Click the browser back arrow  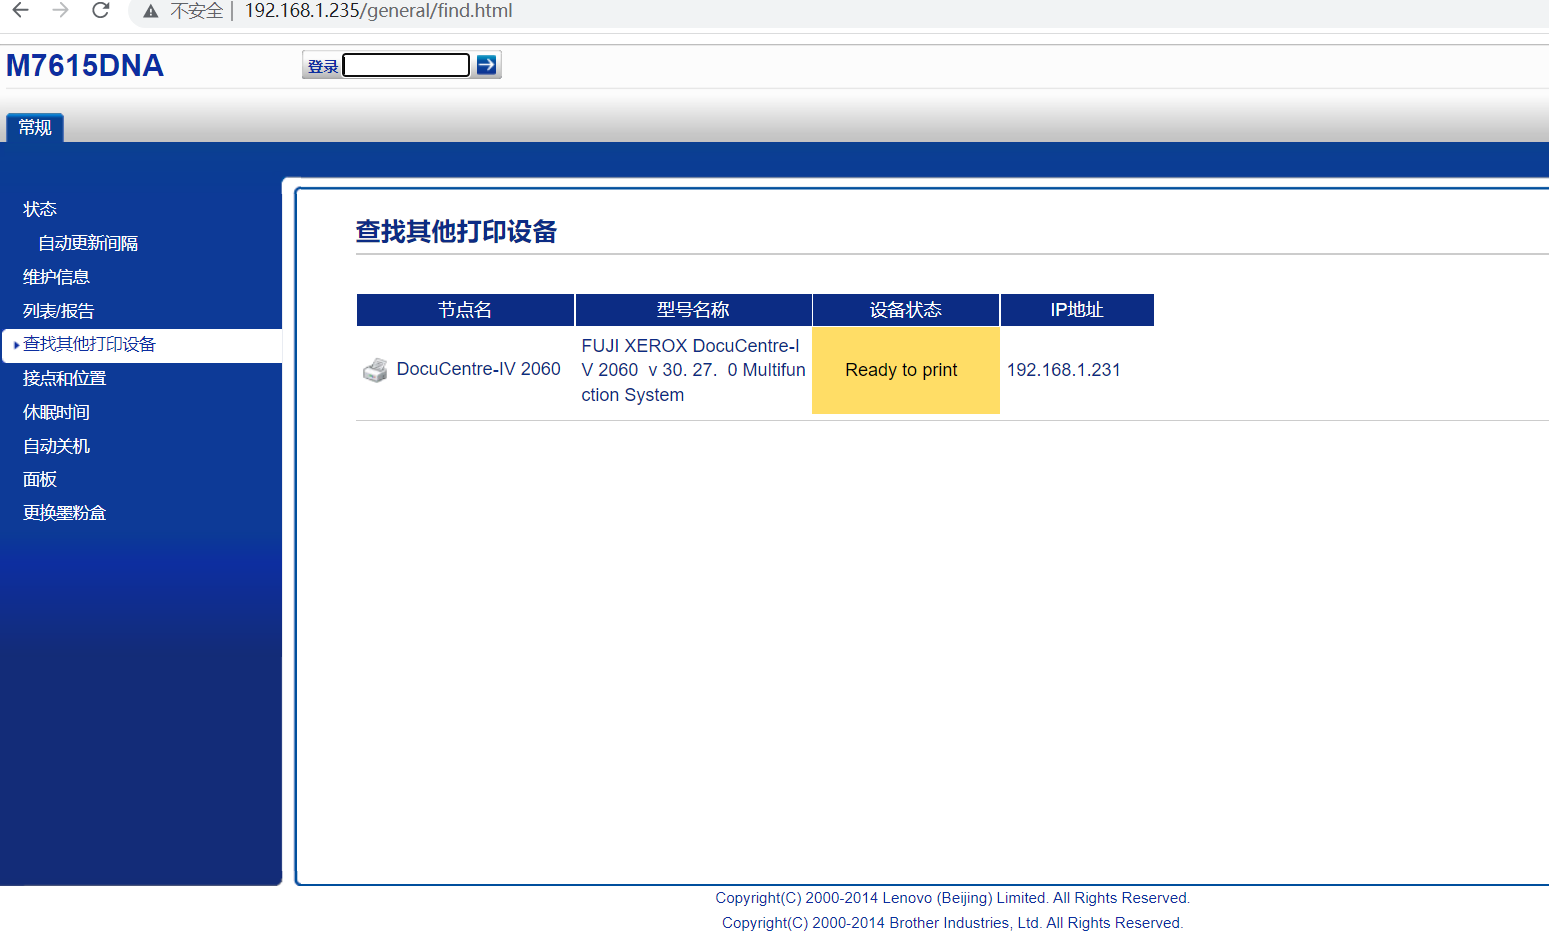(20, 11)
